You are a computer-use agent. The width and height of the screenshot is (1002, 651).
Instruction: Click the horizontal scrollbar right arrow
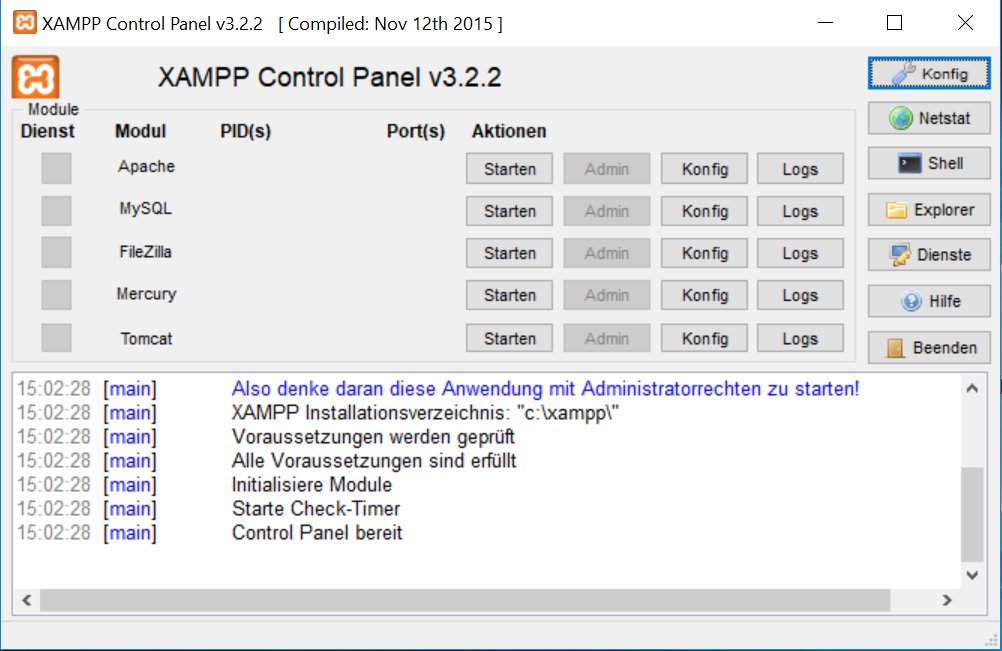coord(946,601)
